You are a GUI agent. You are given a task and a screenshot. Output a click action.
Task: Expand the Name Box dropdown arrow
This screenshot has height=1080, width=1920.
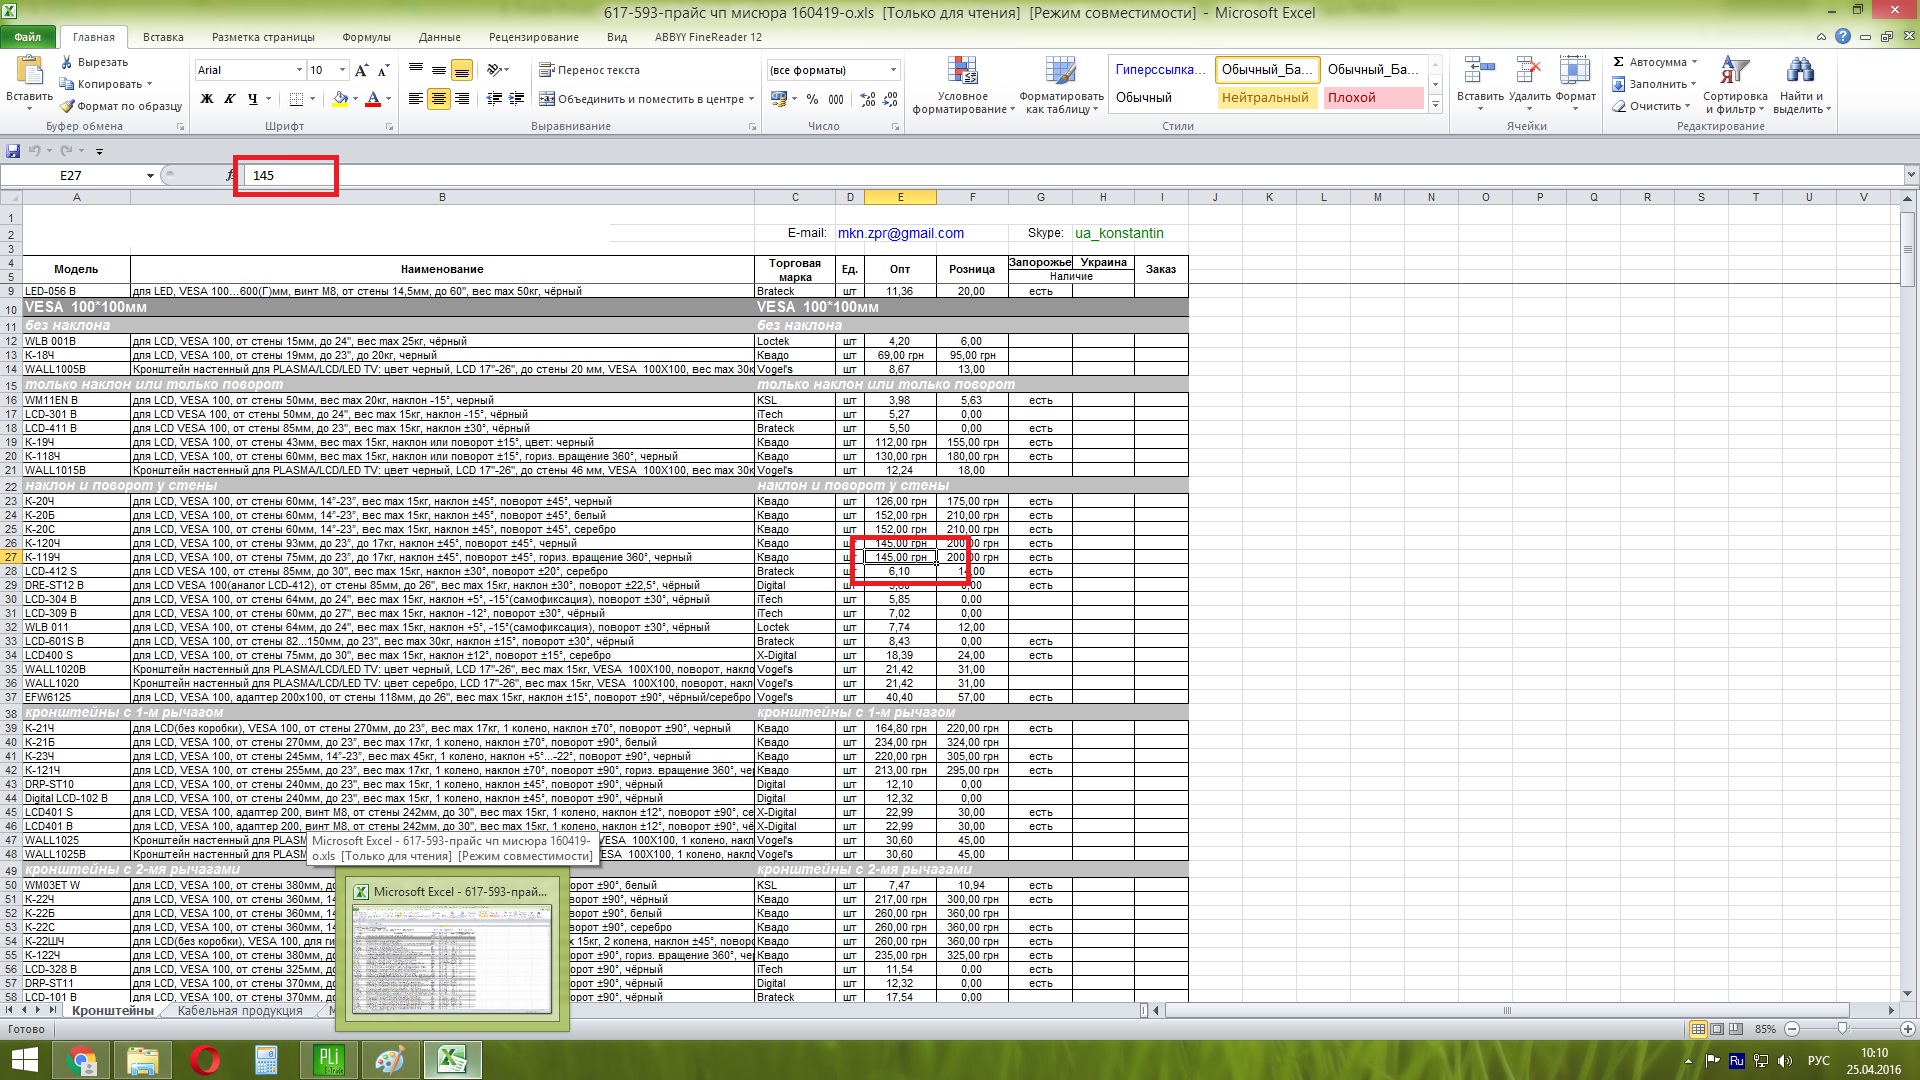click(x=150, y=176)
